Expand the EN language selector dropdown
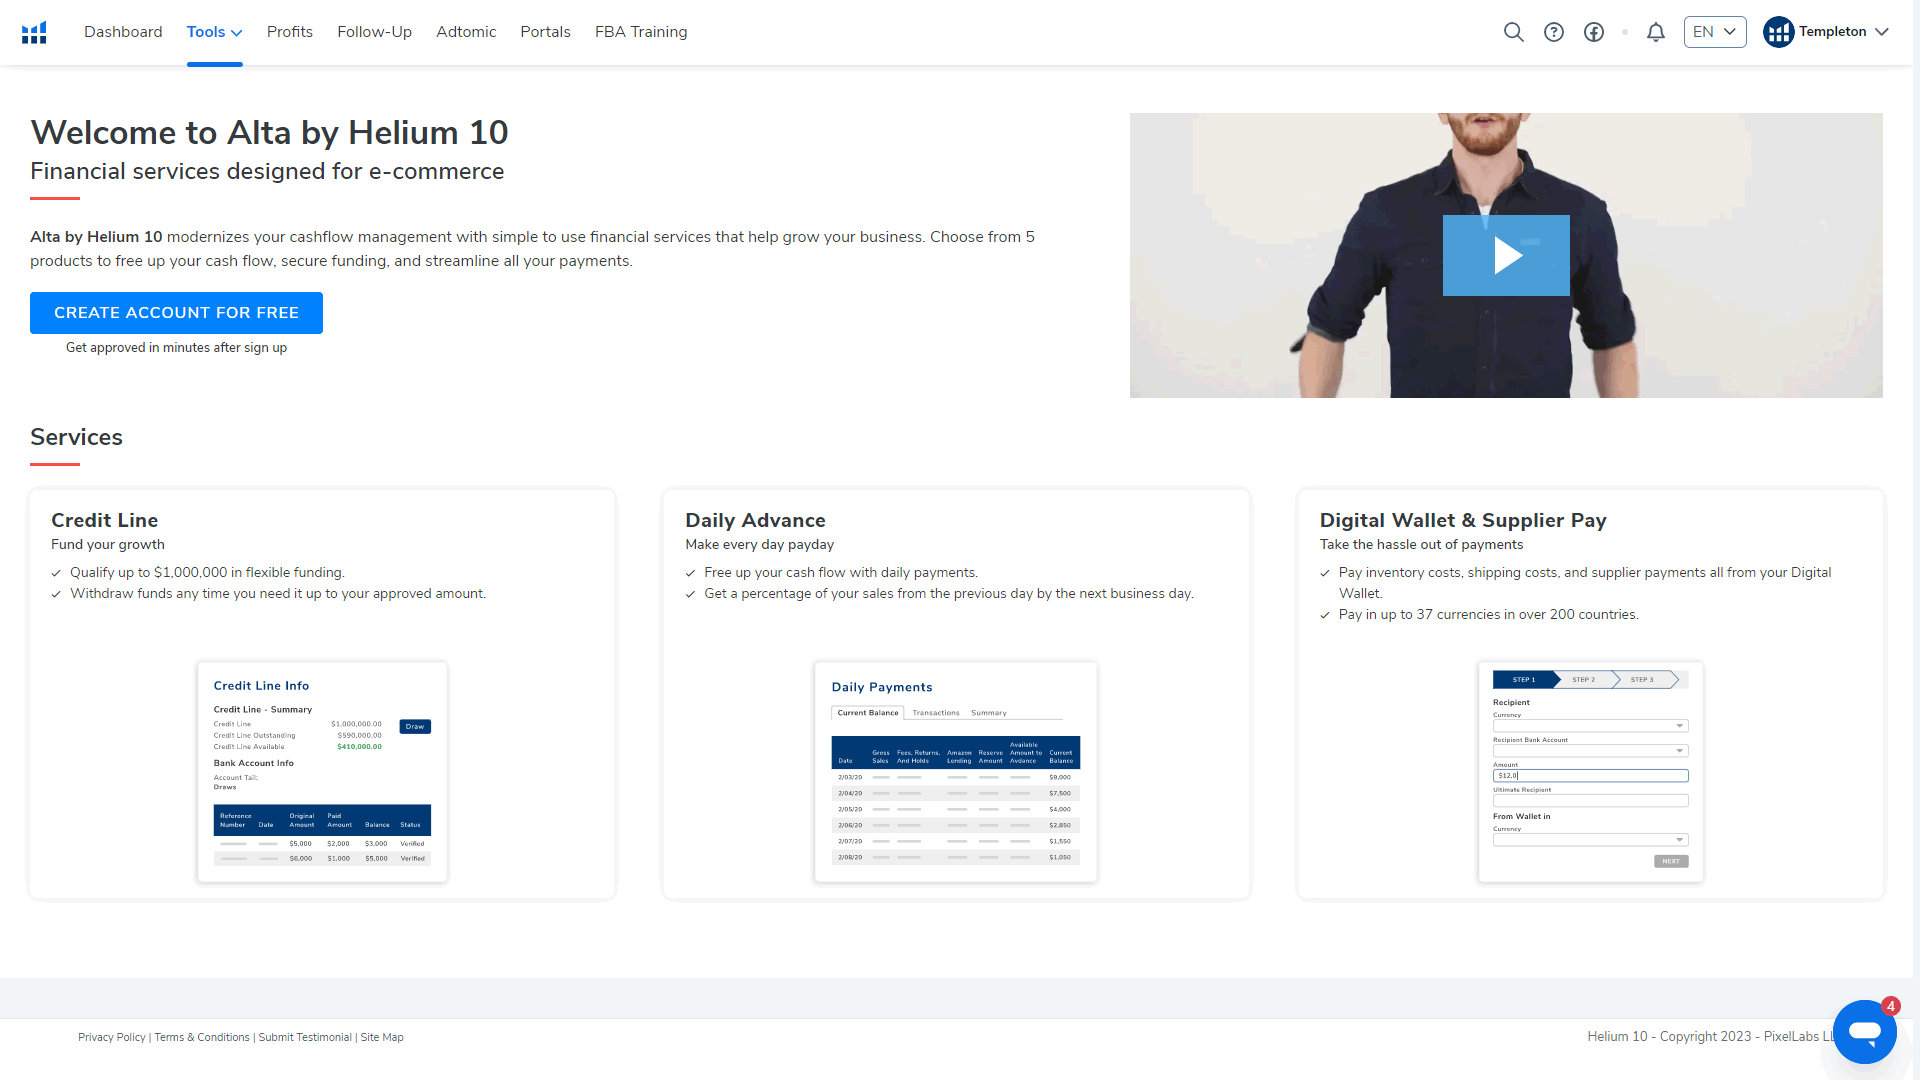 point(1714,32)
